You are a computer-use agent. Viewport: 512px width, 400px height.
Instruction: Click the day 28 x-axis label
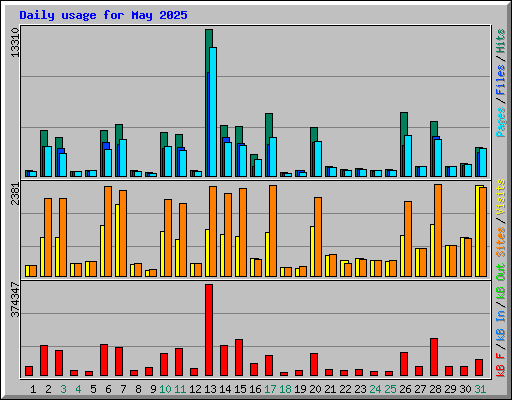point(435,389)
